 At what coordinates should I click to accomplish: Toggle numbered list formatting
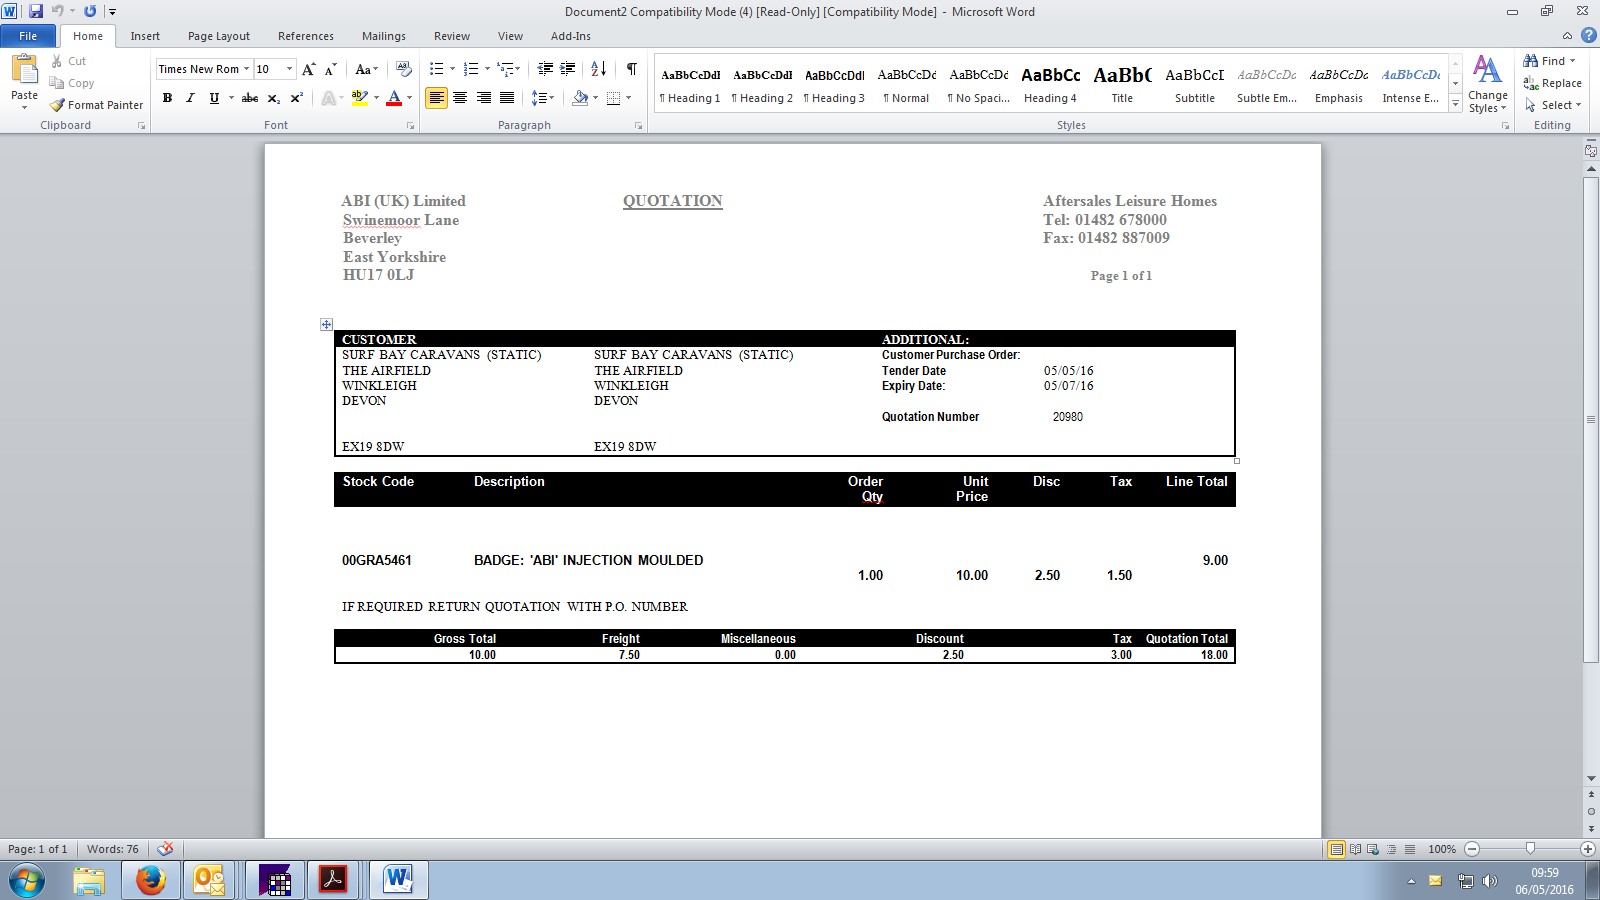(x=471, y=69)
